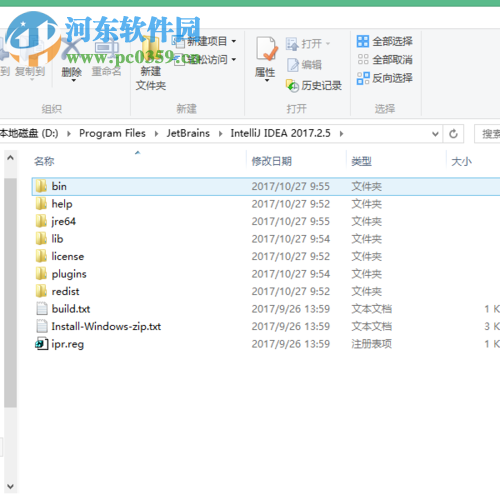Click the bin folder icon
The width and height of the screenshot is (500, 500).
41,186
